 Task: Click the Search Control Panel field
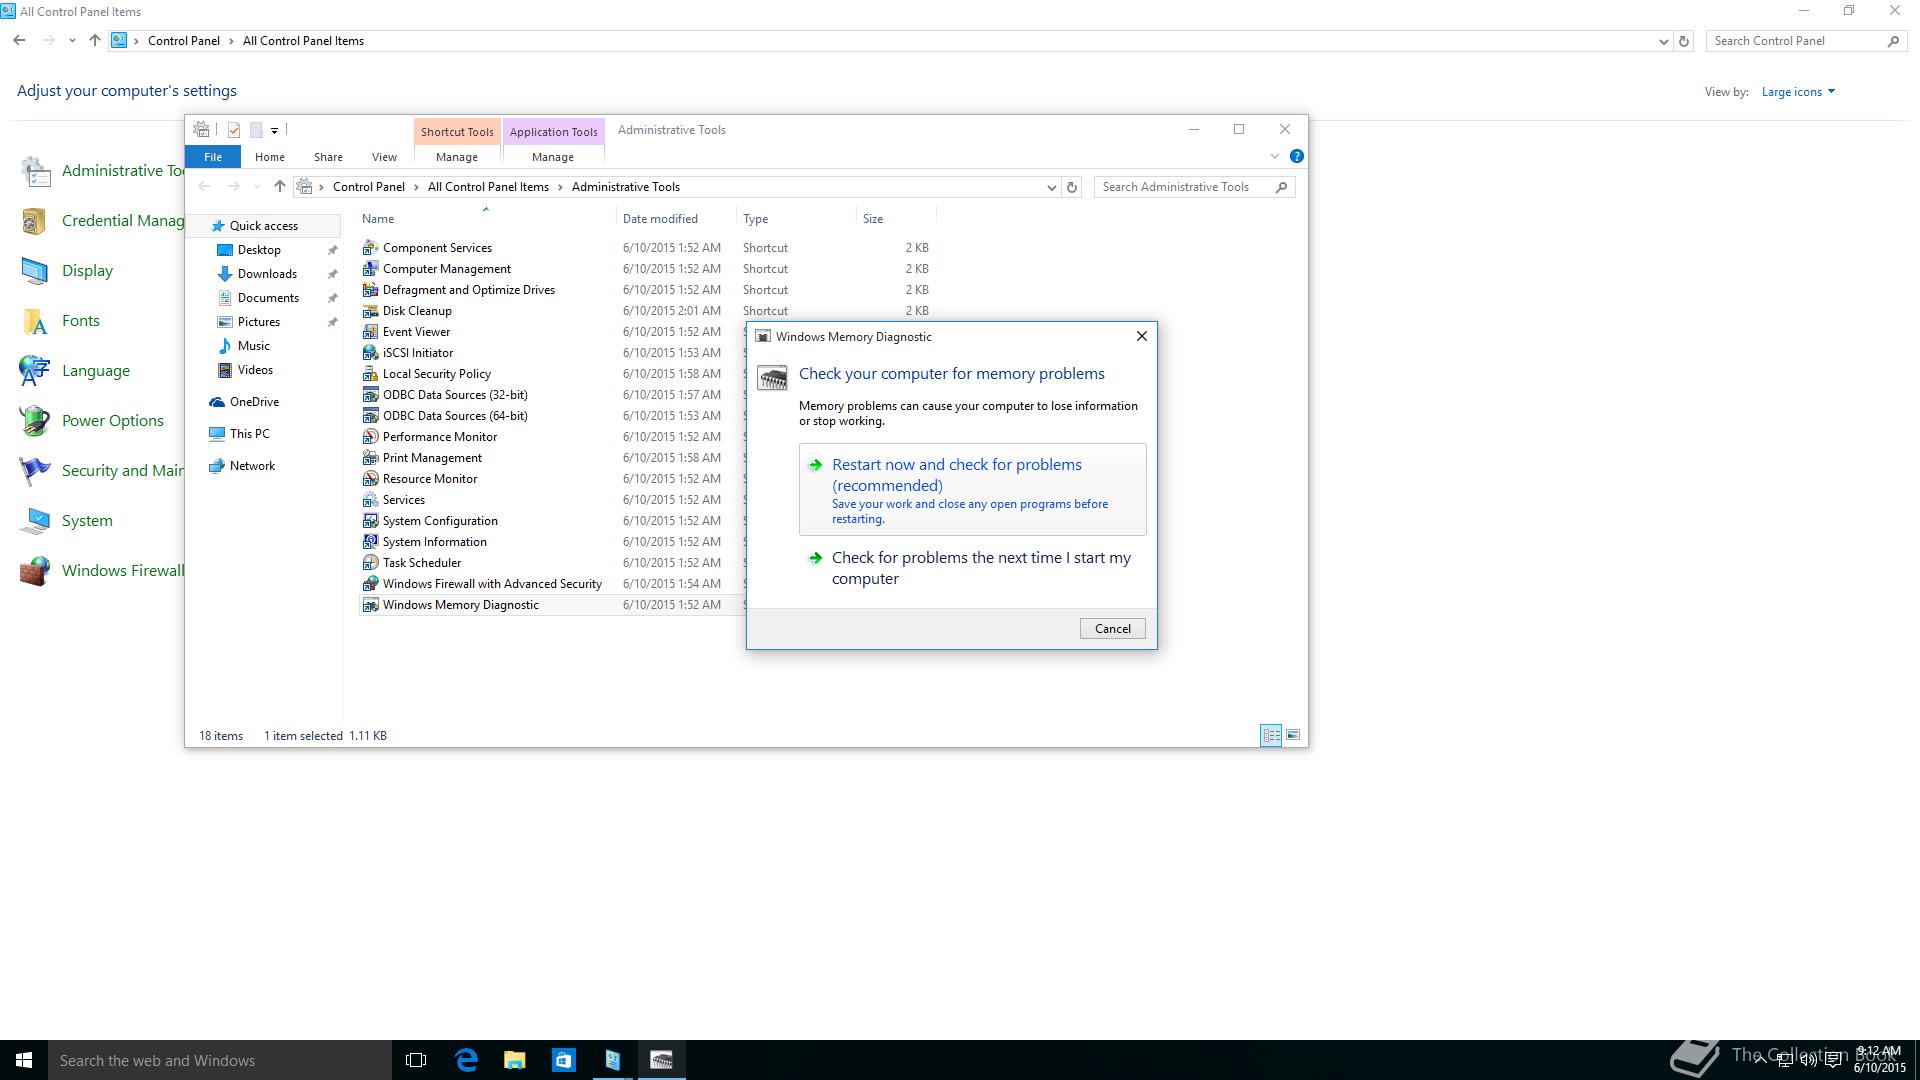pyautogui.click(x=1806, y=41)
